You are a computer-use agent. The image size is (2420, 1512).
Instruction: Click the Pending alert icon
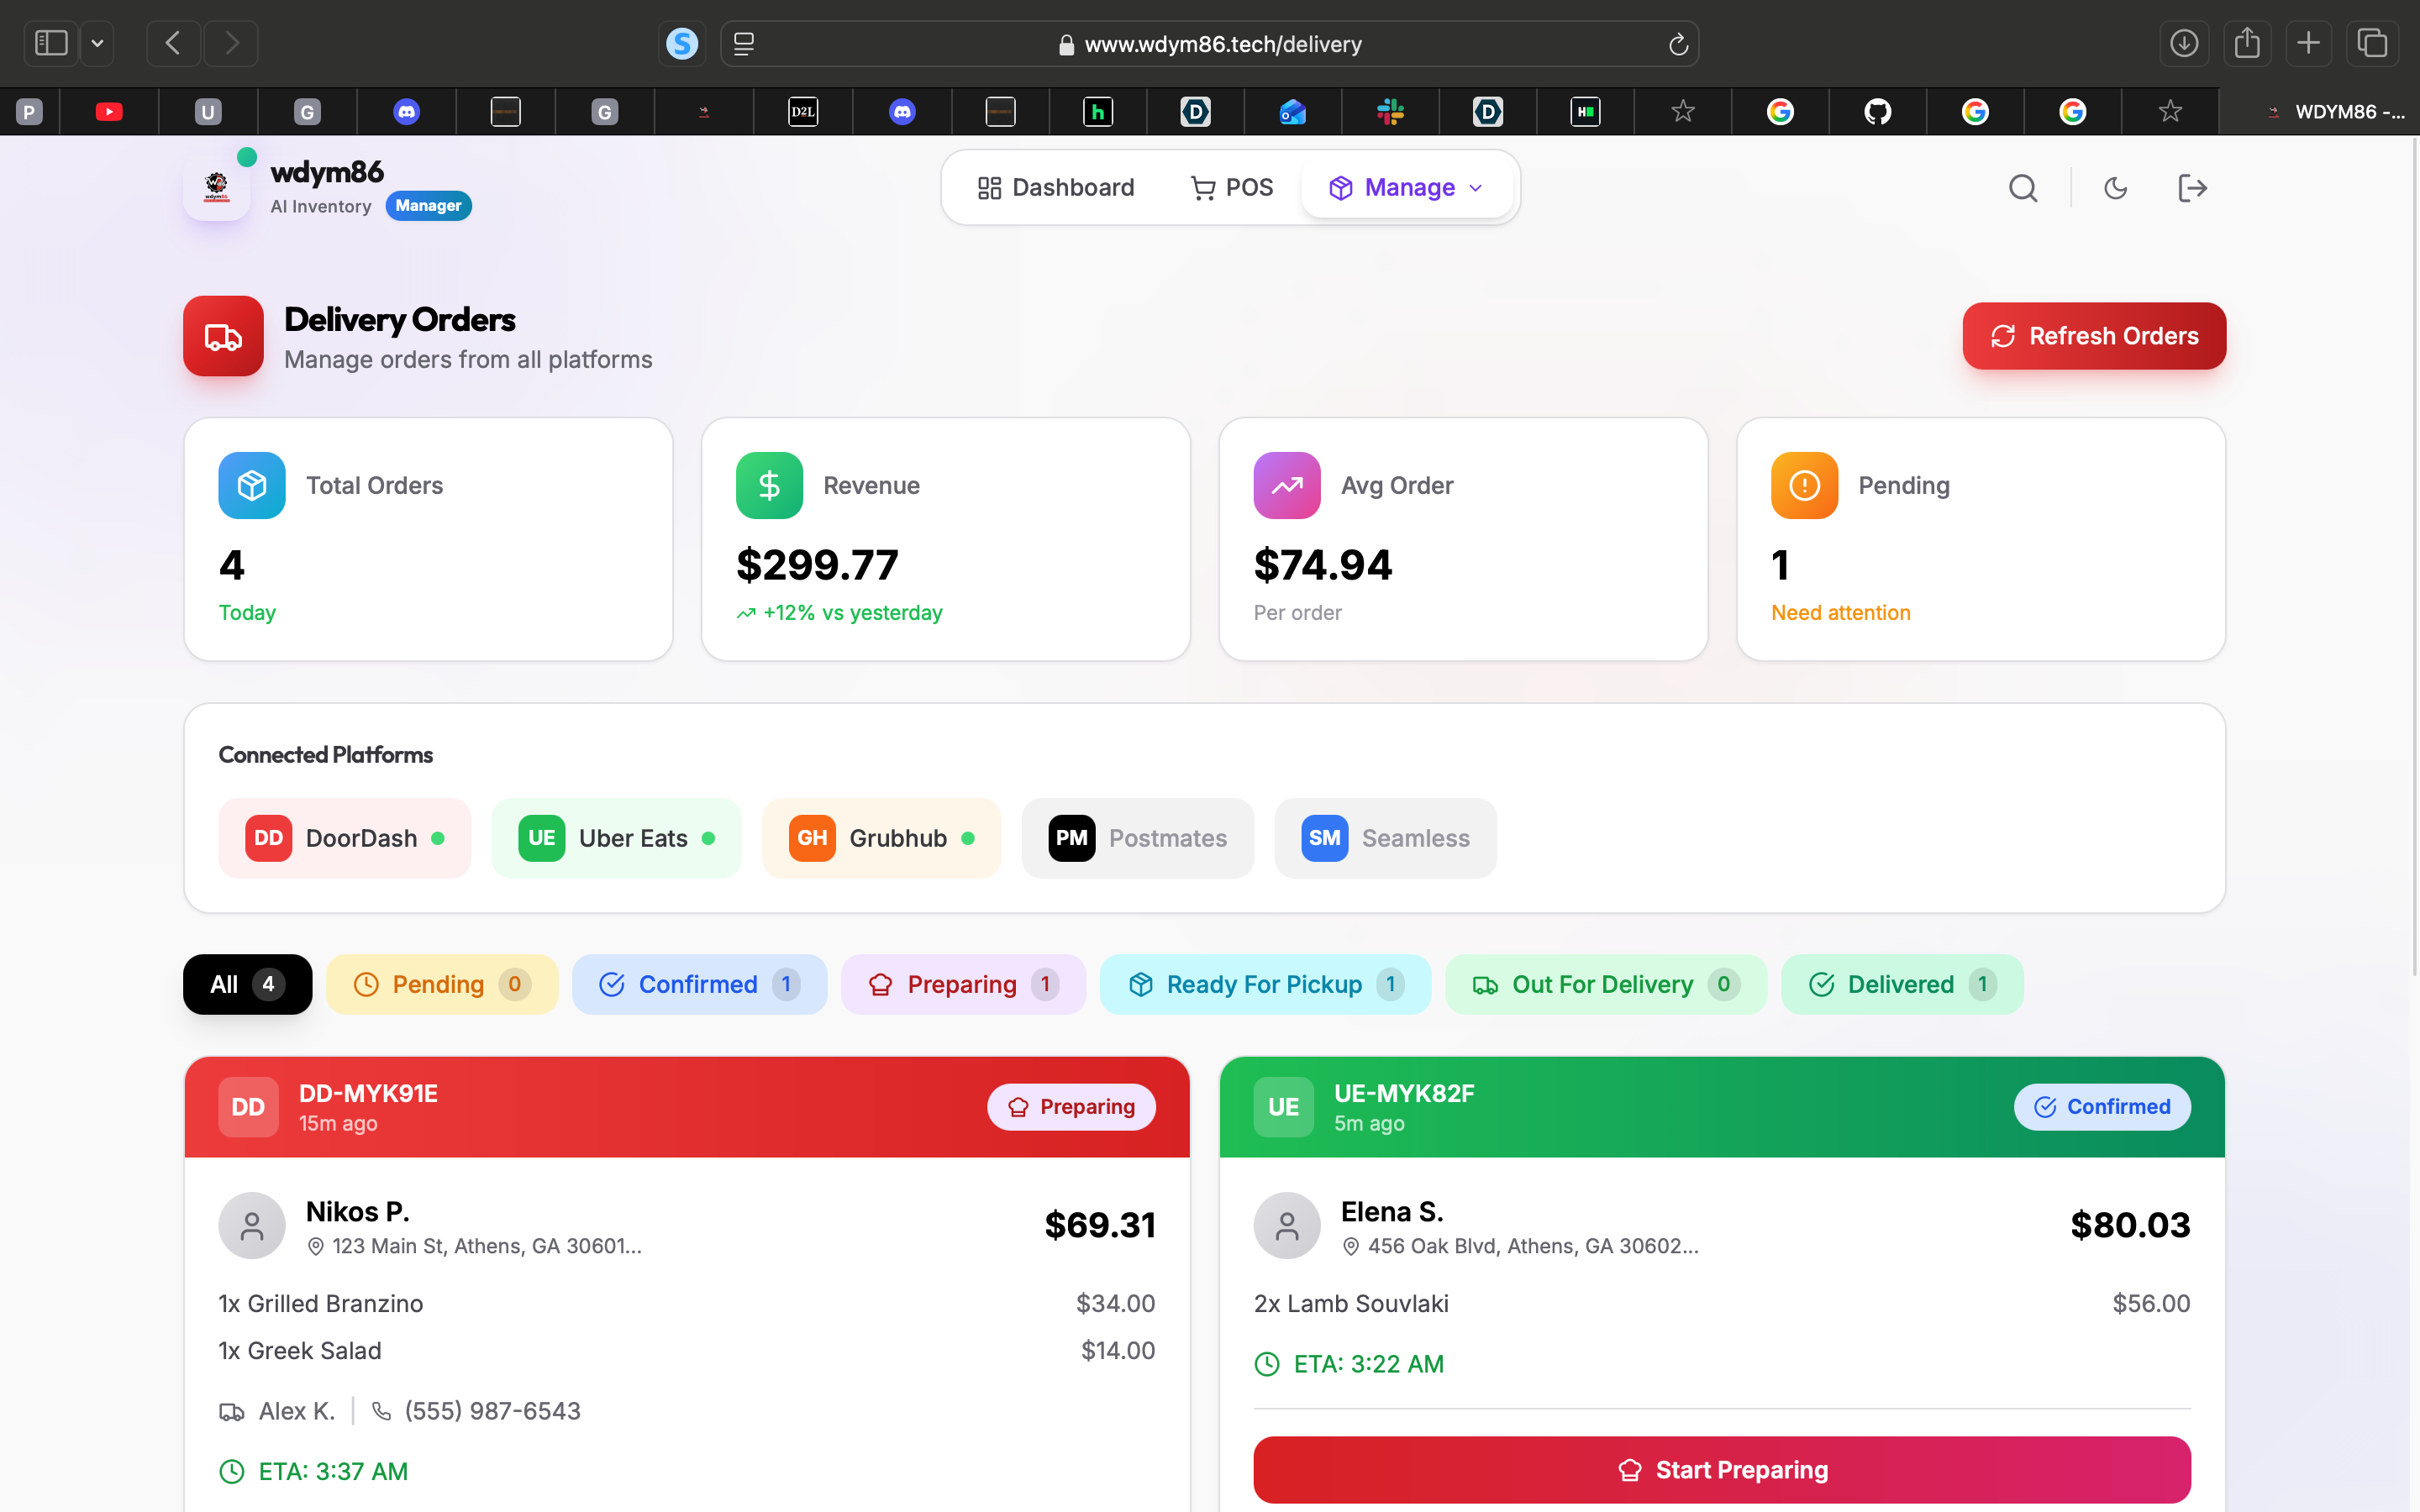[1804, 486]
